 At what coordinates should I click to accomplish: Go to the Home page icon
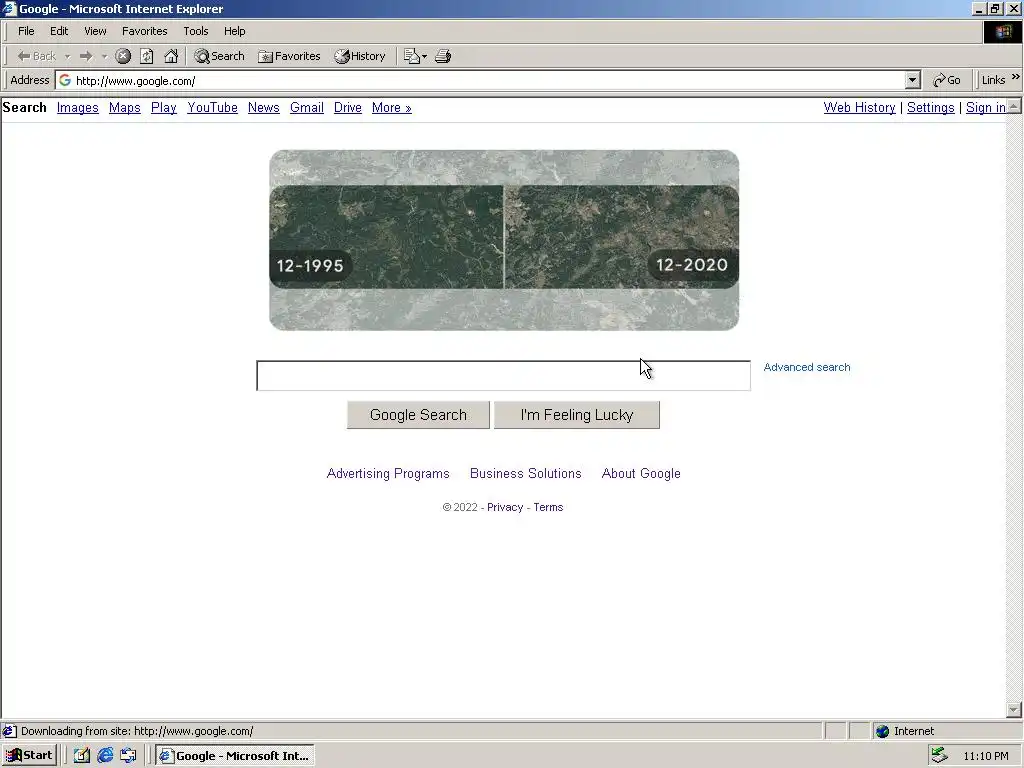pos(171,56)
